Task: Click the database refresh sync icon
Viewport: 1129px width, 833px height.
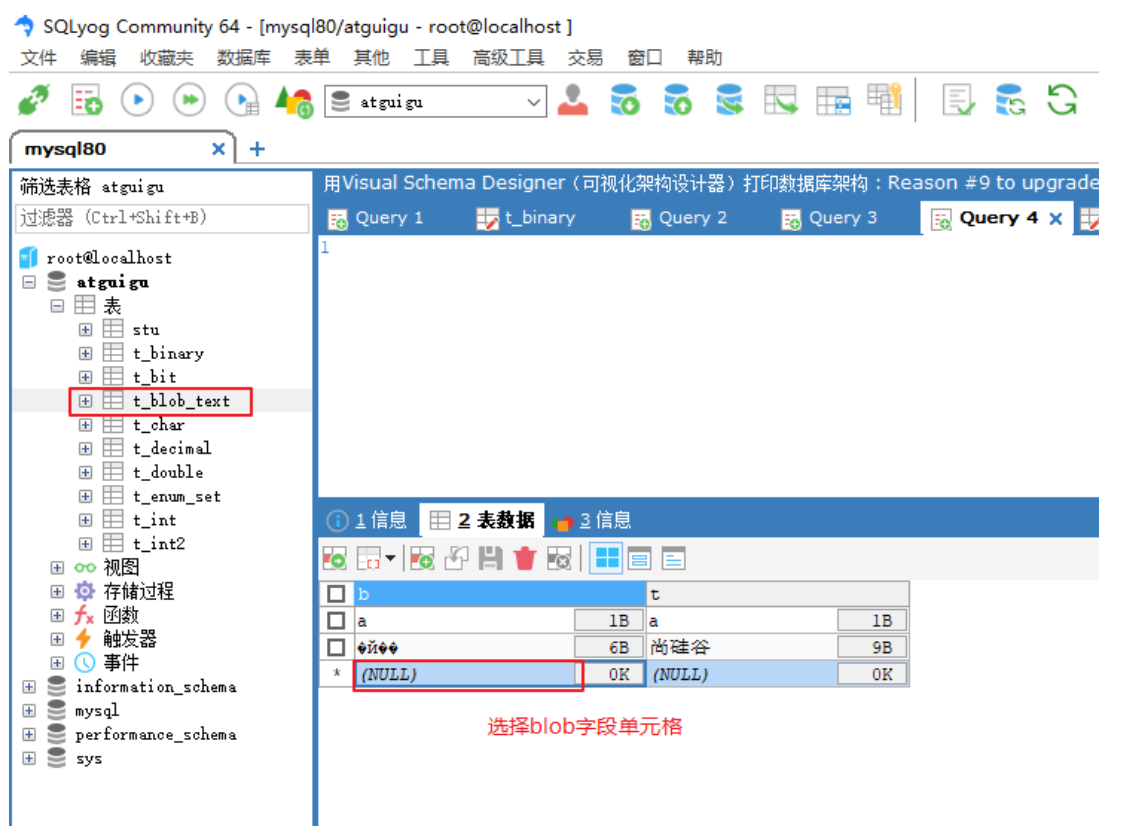Action: click(1010, 100)
